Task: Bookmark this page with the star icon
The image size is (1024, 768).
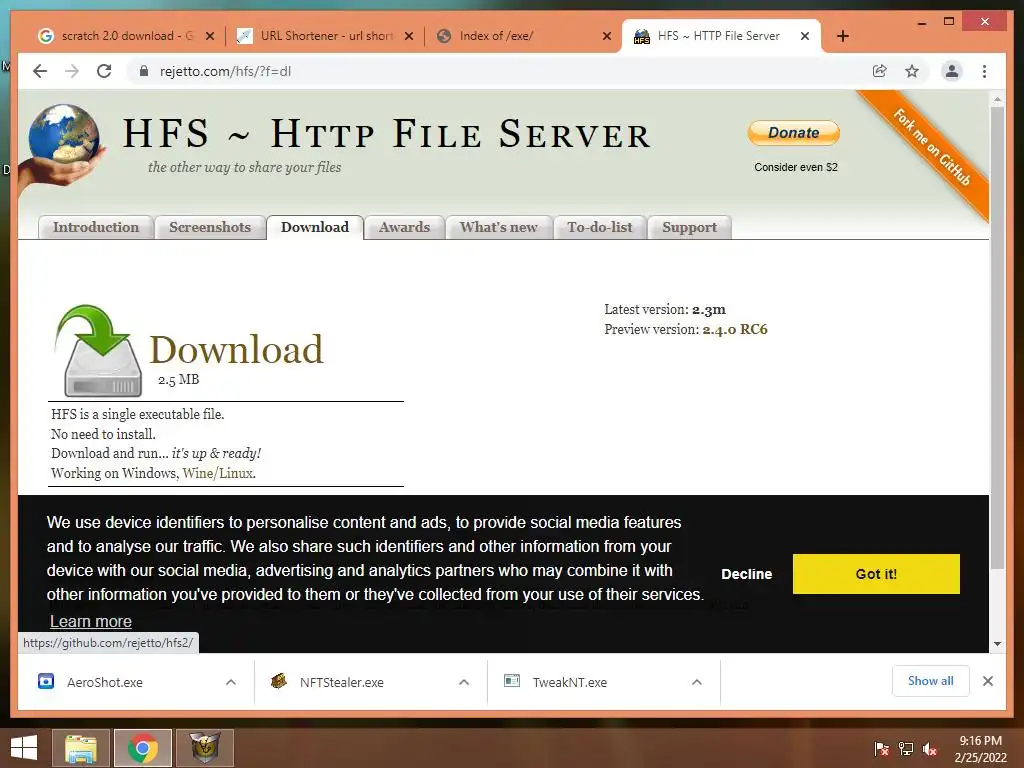Action: 912,71
